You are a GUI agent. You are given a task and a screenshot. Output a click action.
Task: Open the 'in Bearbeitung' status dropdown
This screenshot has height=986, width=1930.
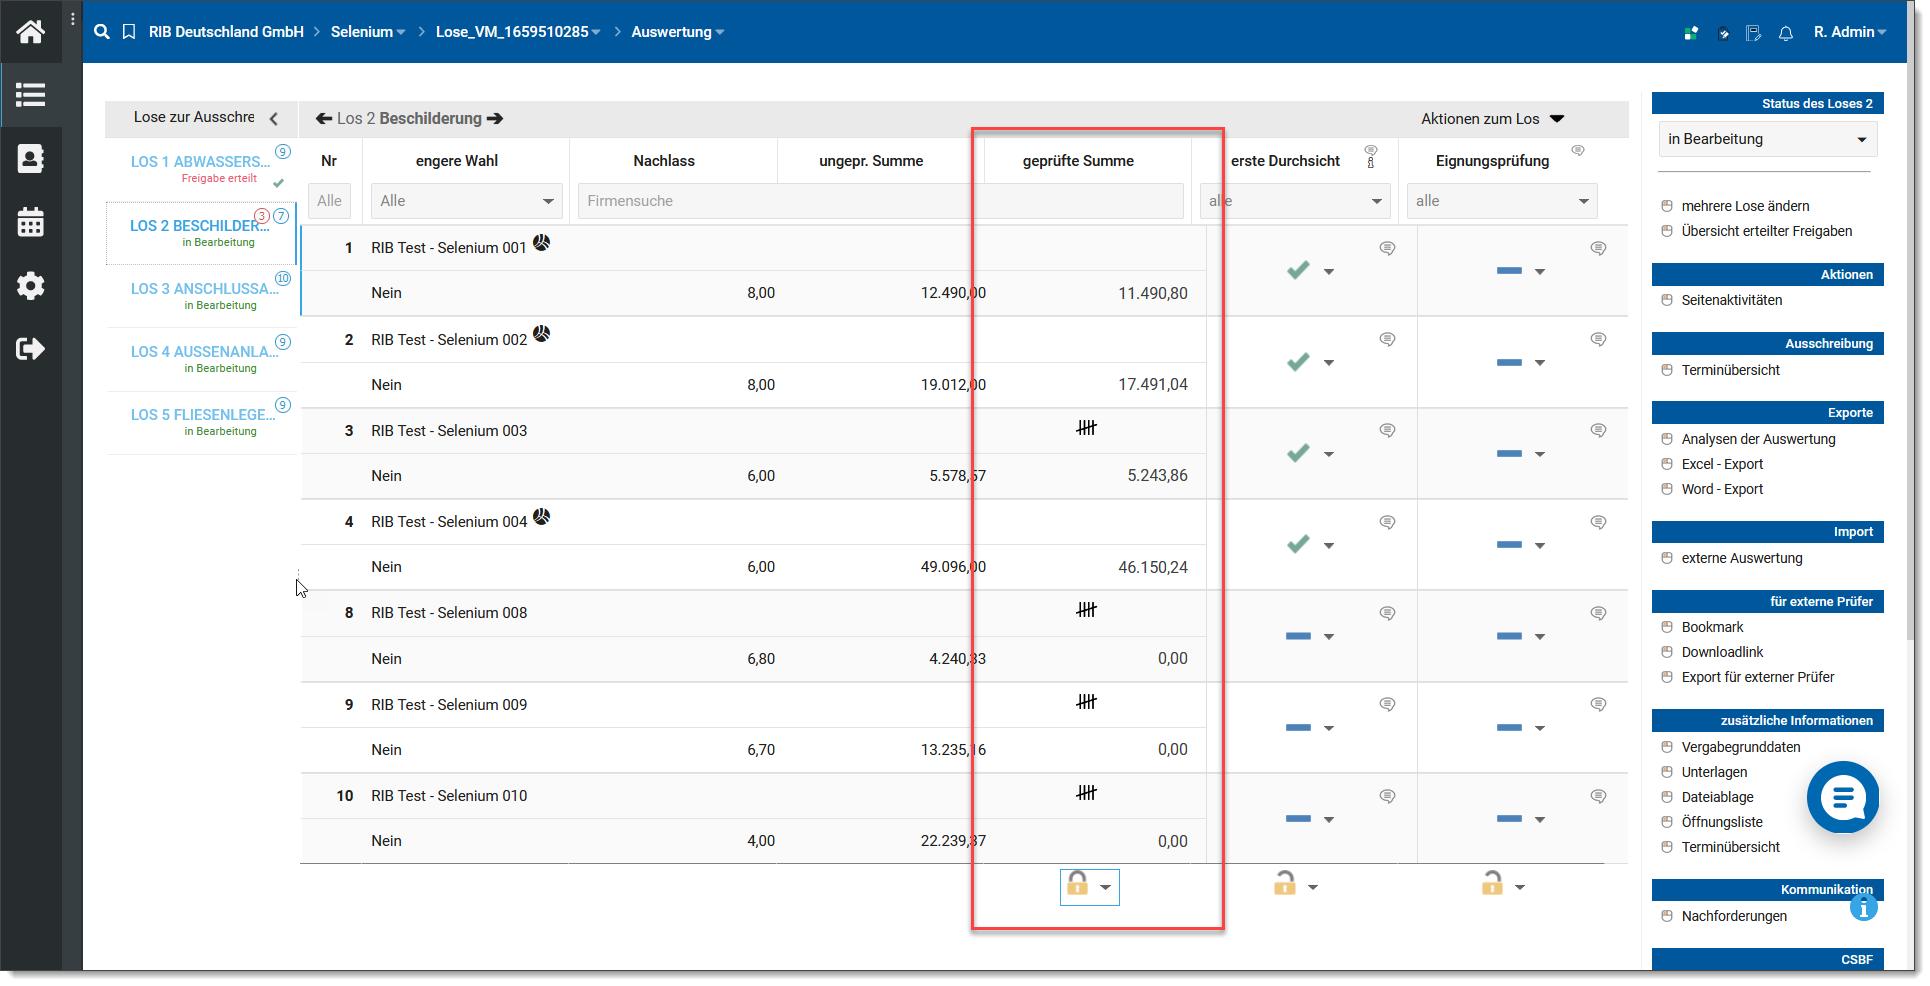(x=1766, y=139)
